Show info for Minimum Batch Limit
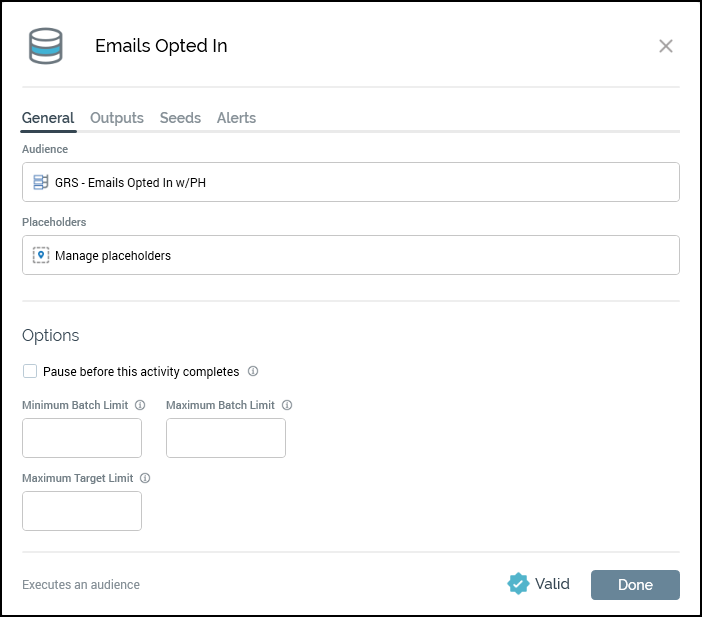Image resolution: width=702 pixels, height=617 pixels. 140,405
